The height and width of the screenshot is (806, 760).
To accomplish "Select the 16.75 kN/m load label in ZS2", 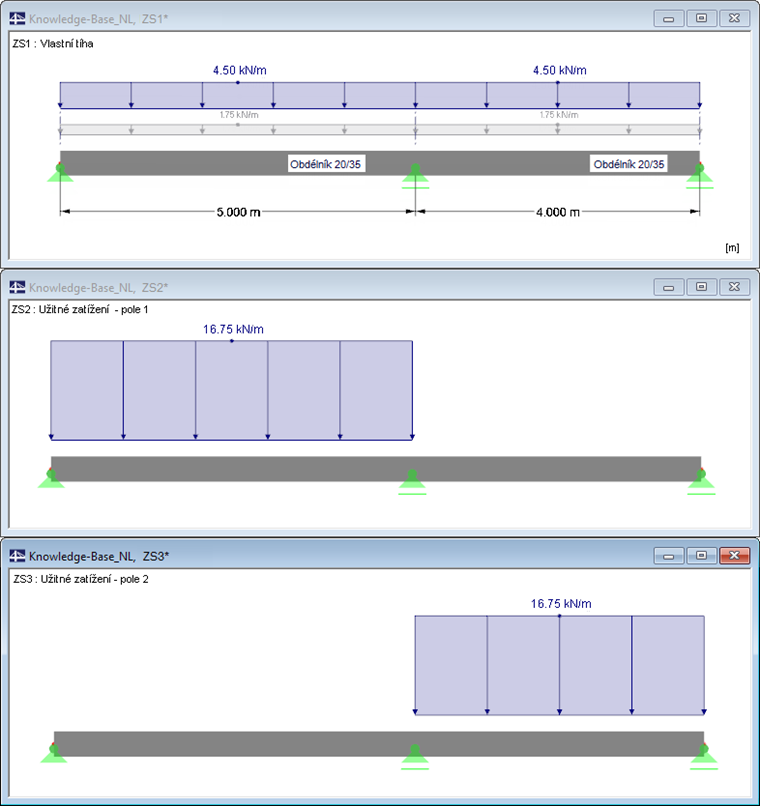I will (x=233, y=329).
